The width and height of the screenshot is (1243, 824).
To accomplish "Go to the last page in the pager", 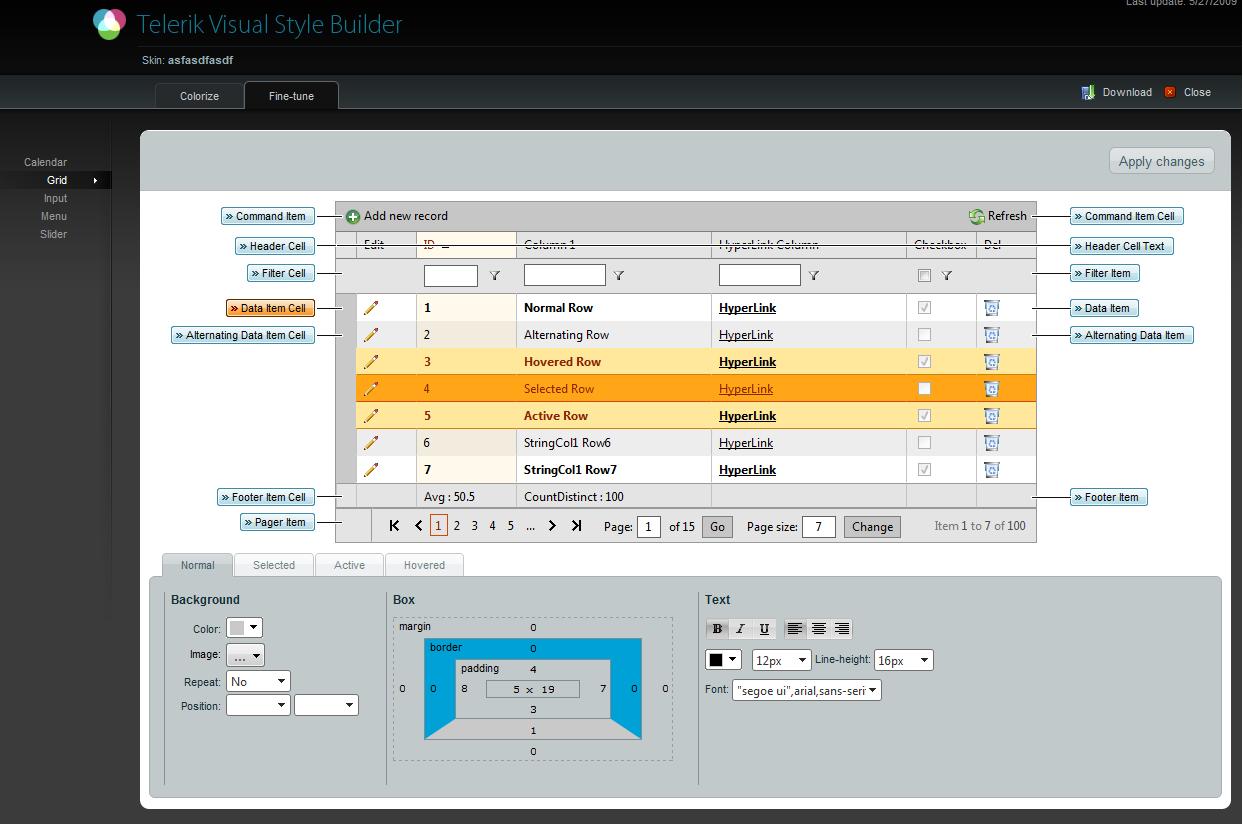I will click(x=576, y=526).
